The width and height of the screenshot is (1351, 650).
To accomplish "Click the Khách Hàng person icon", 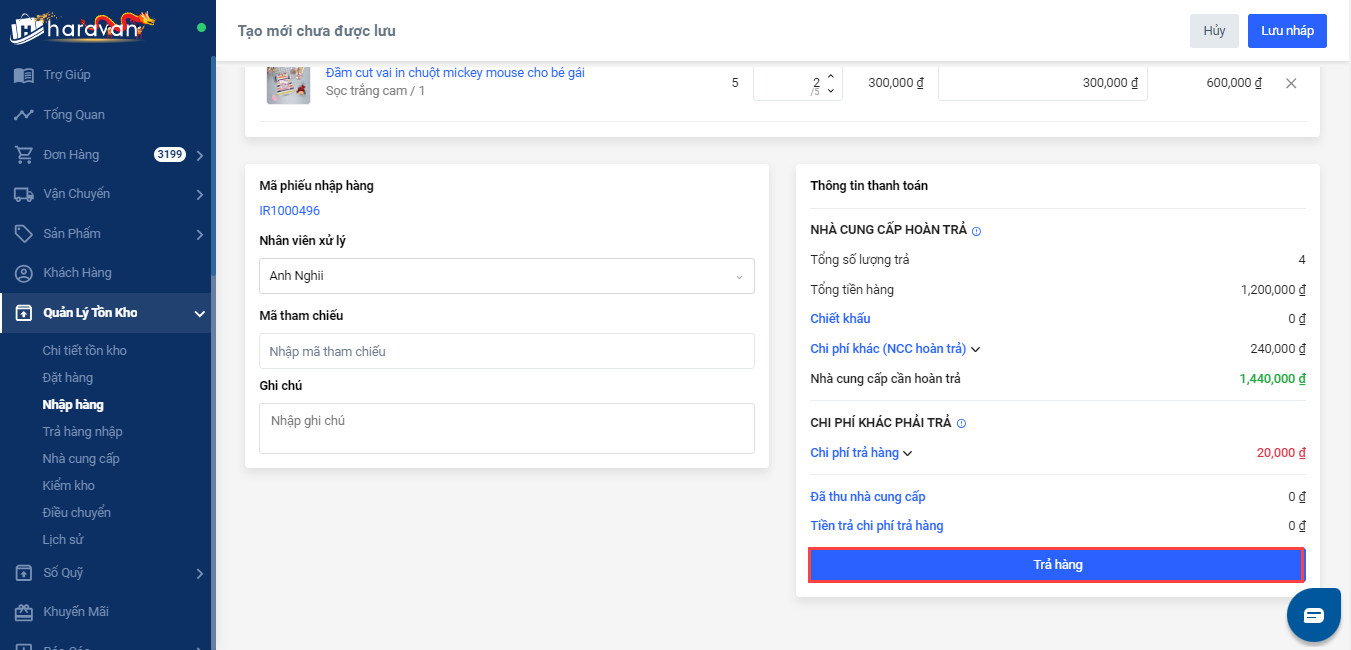I will [24, 273].
